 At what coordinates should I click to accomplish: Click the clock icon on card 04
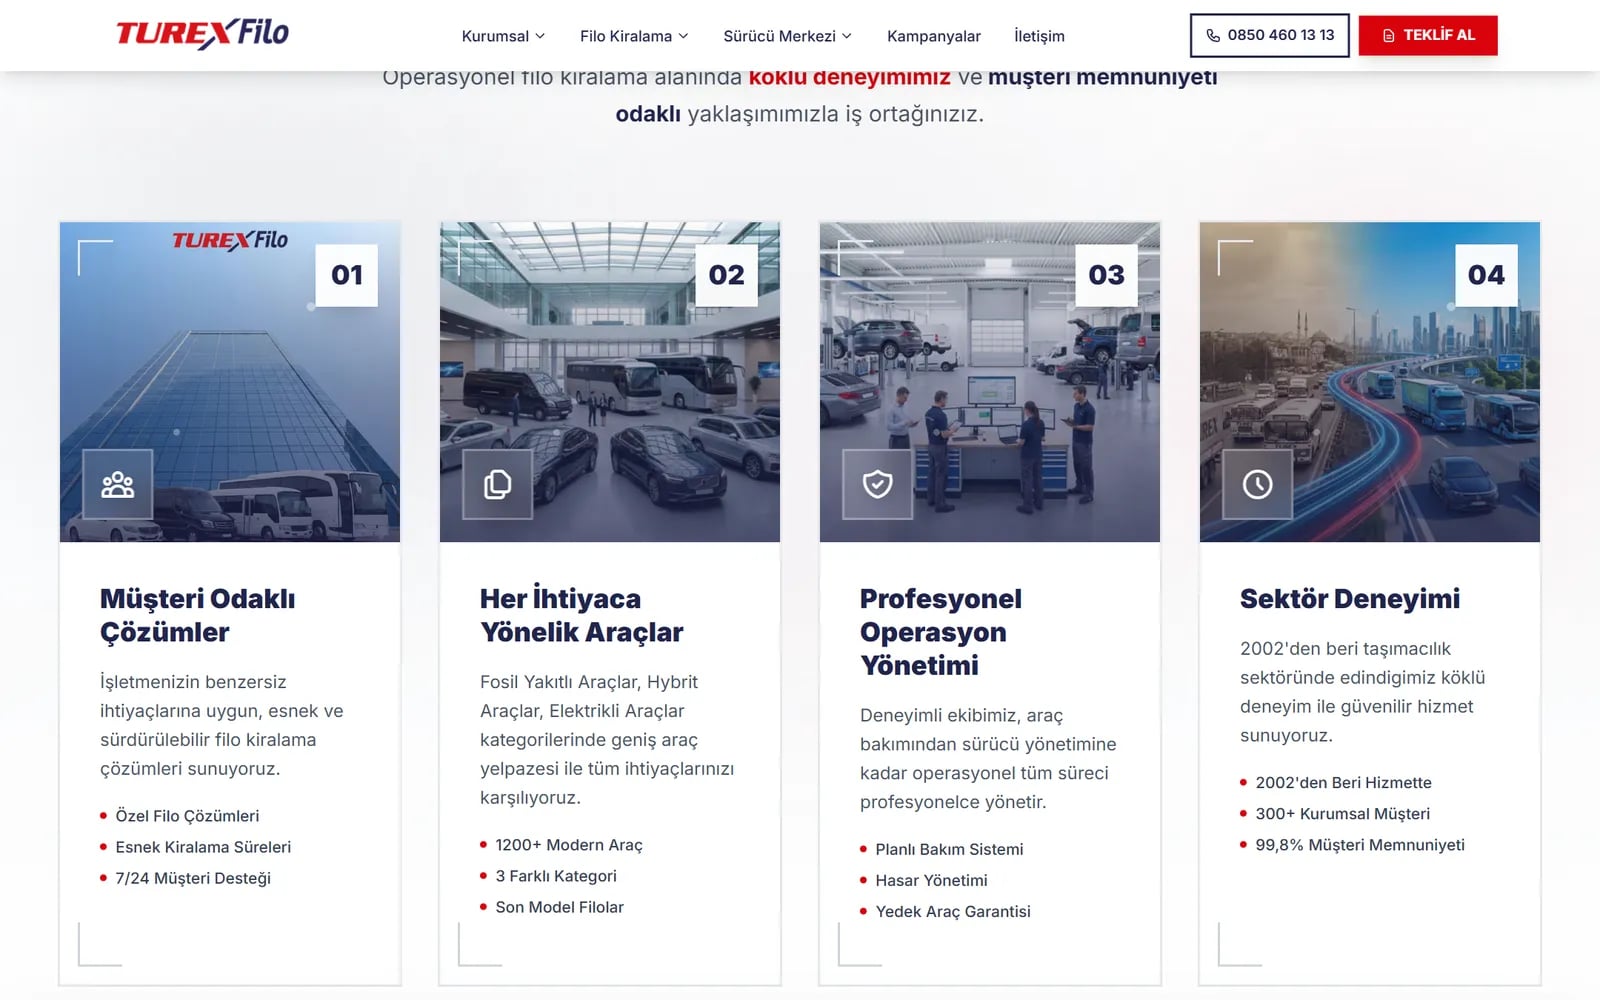tap(1258, 485)
